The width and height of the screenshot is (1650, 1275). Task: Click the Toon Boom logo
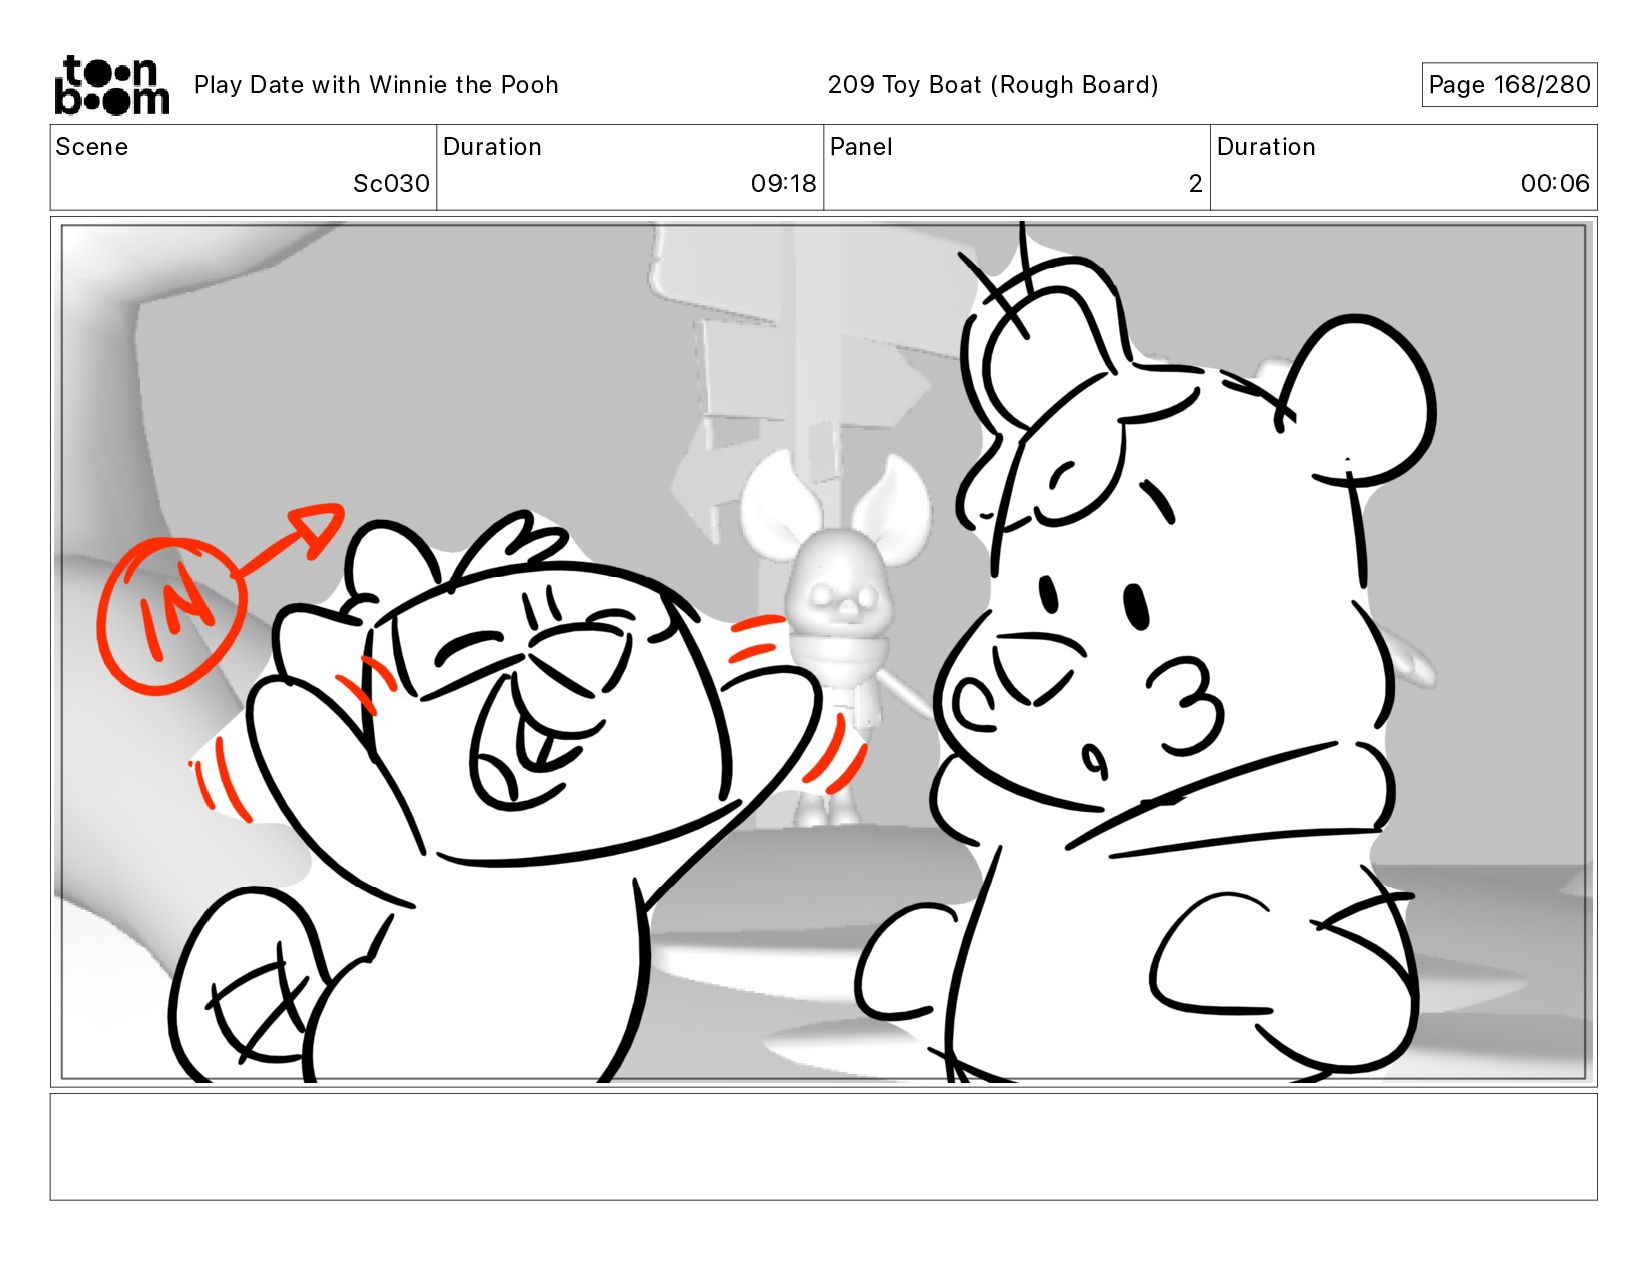coord(111,85)
